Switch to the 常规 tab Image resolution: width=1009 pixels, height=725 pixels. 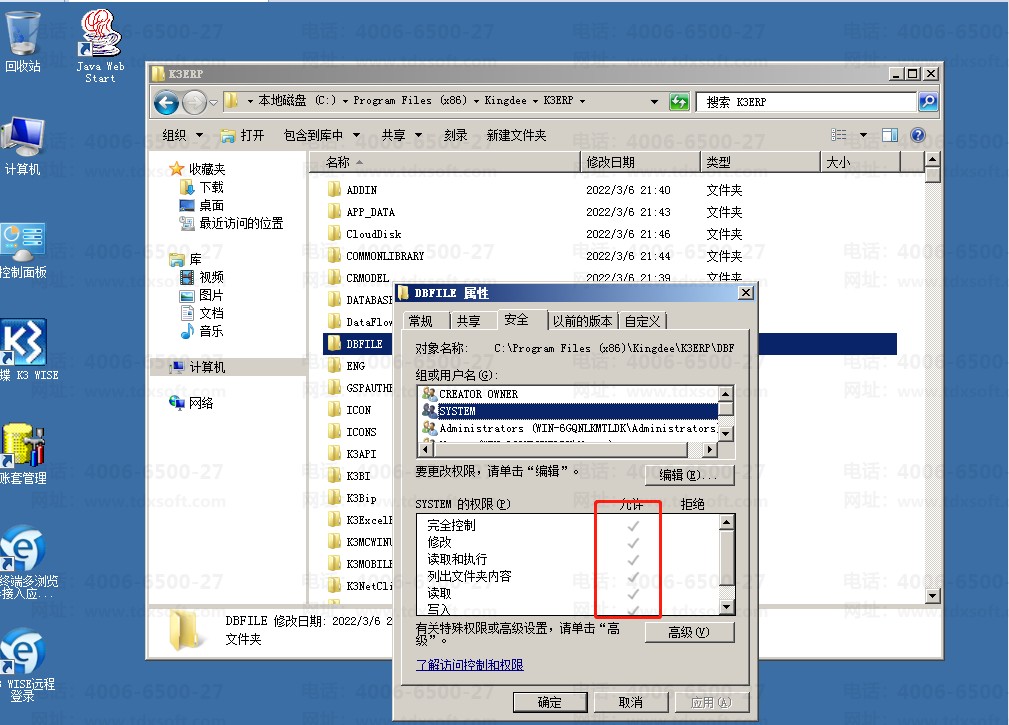pos(421,321)
